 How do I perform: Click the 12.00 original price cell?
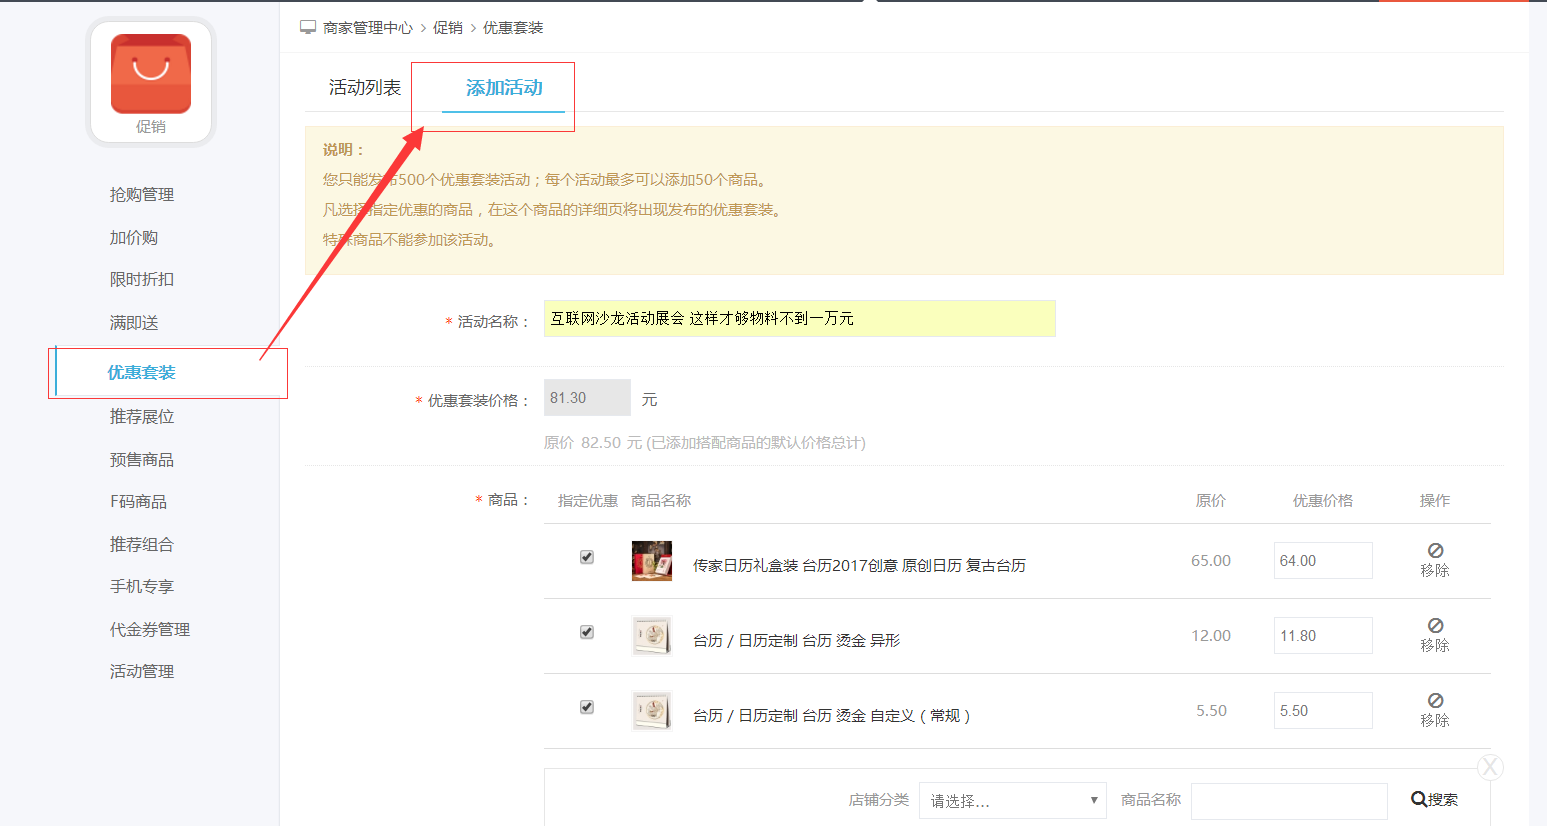(1211, 636)
